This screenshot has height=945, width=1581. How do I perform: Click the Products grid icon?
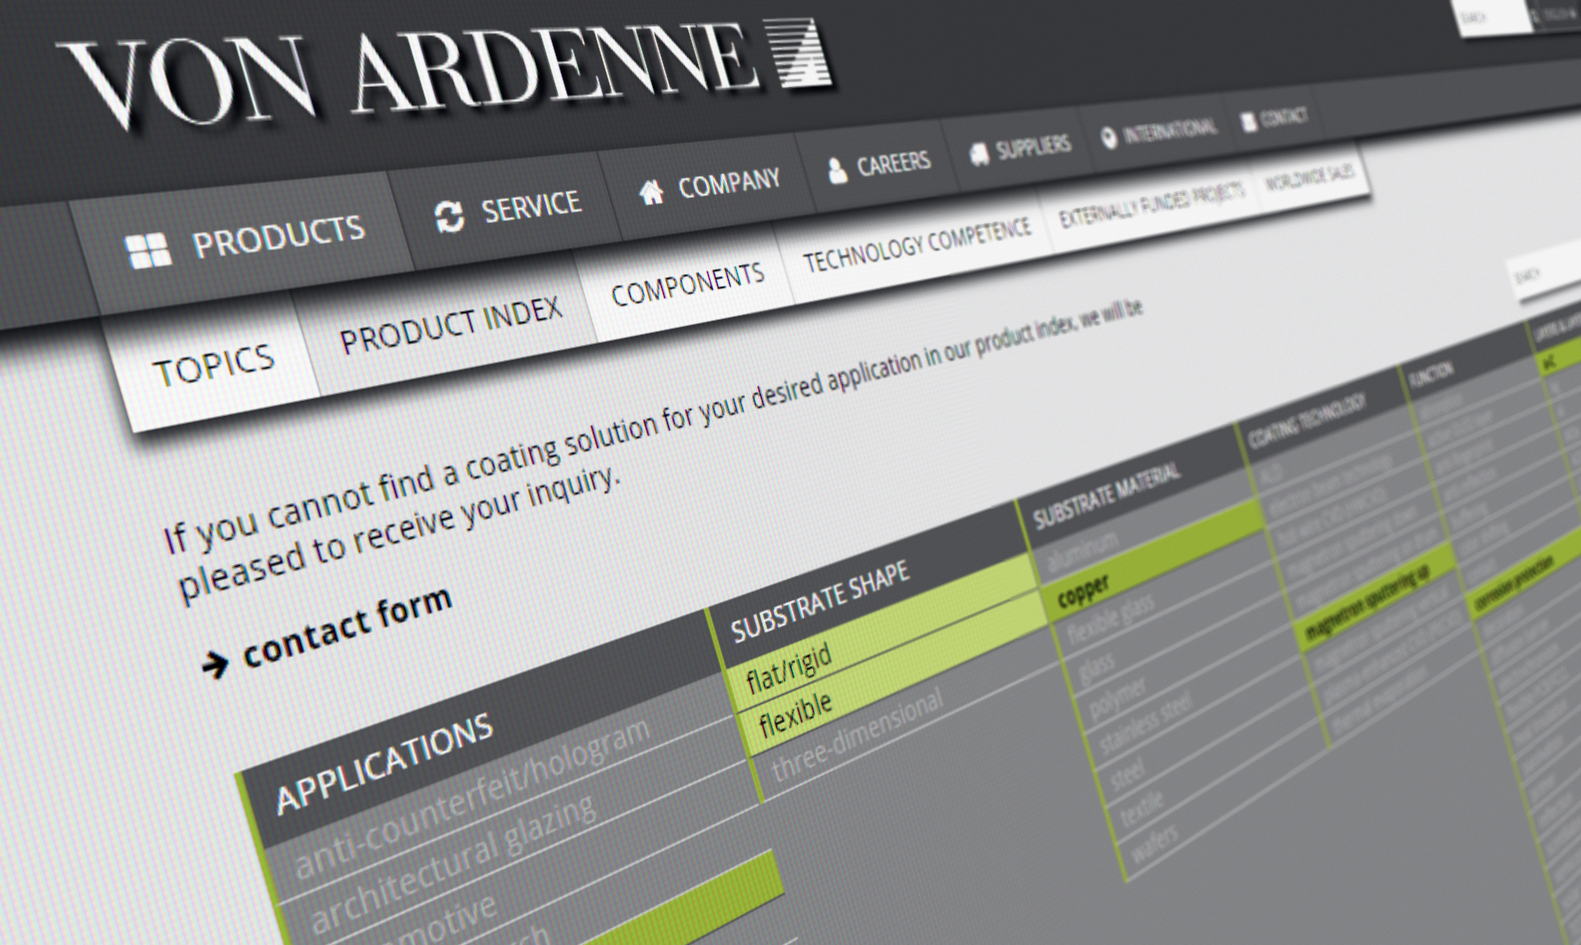coord(148,251)
